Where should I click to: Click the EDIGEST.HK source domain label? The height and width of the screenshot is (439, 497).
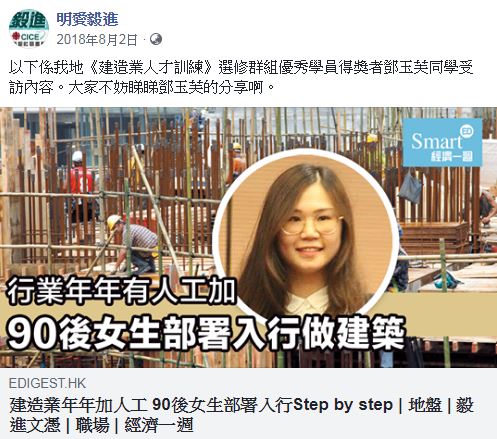pos(47,383)
